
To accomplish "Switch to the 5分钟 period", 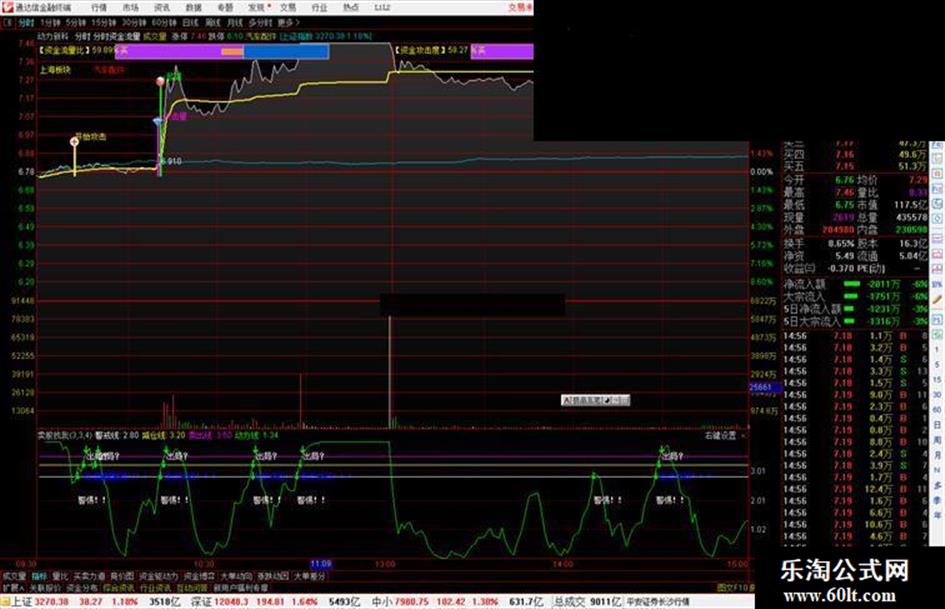I will (77, 23).
